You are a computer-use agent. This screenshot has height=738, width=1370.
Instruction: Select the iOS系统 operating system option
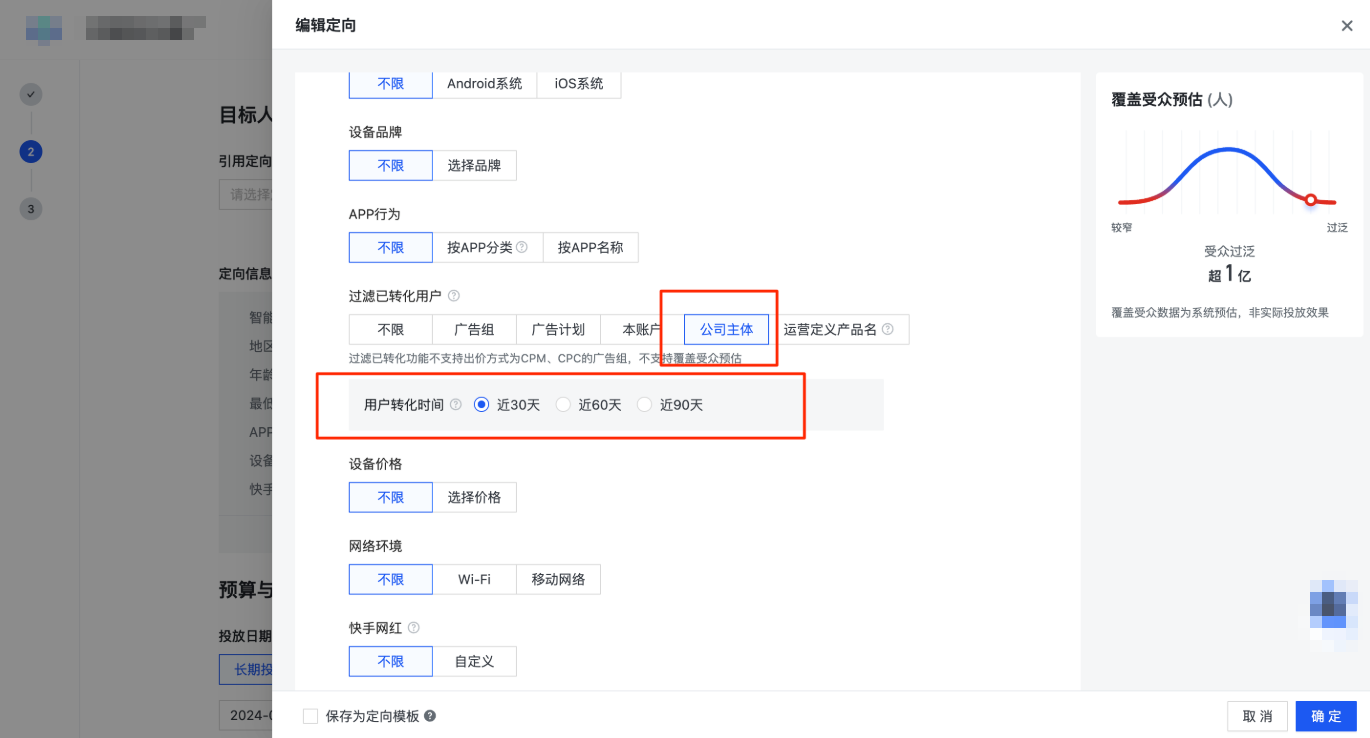pyautogui.click(x=579, y=84)
